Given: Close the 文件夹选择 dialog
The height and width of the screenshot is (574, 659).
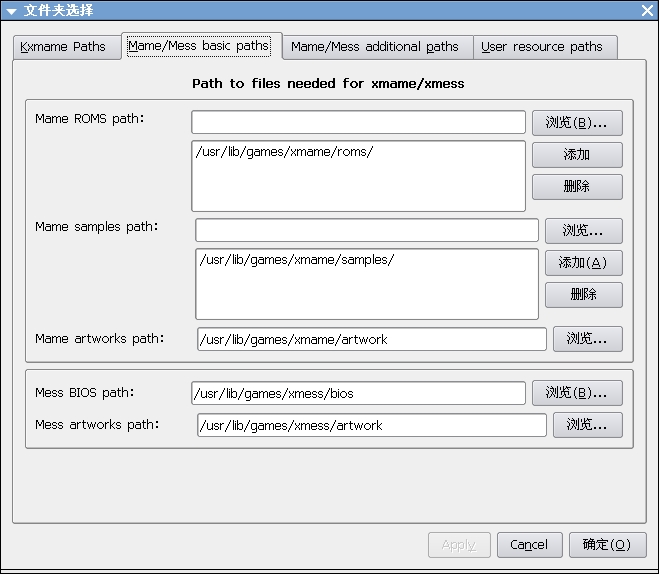Looking at the screenshot, I should pyautogui.click(x=648, y=11).
